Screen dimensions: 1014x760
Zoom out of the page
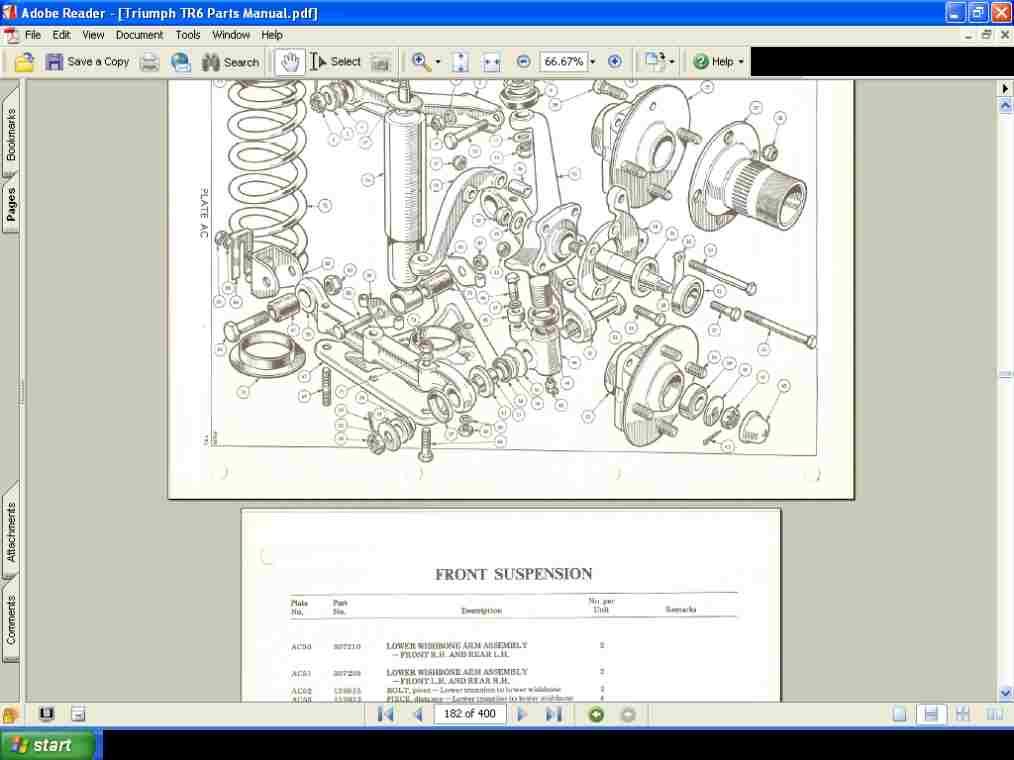[522, 61]
